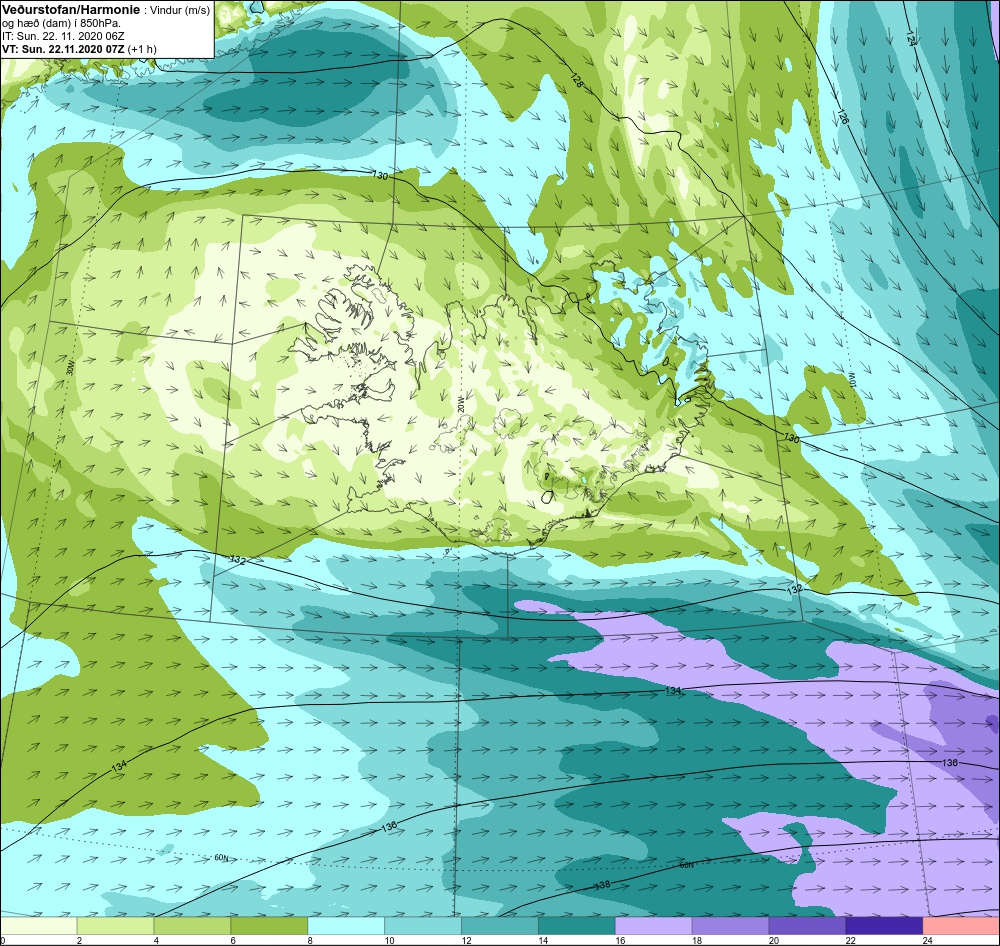Click the '132' contour label southeast of Iceland

point(794,589)
